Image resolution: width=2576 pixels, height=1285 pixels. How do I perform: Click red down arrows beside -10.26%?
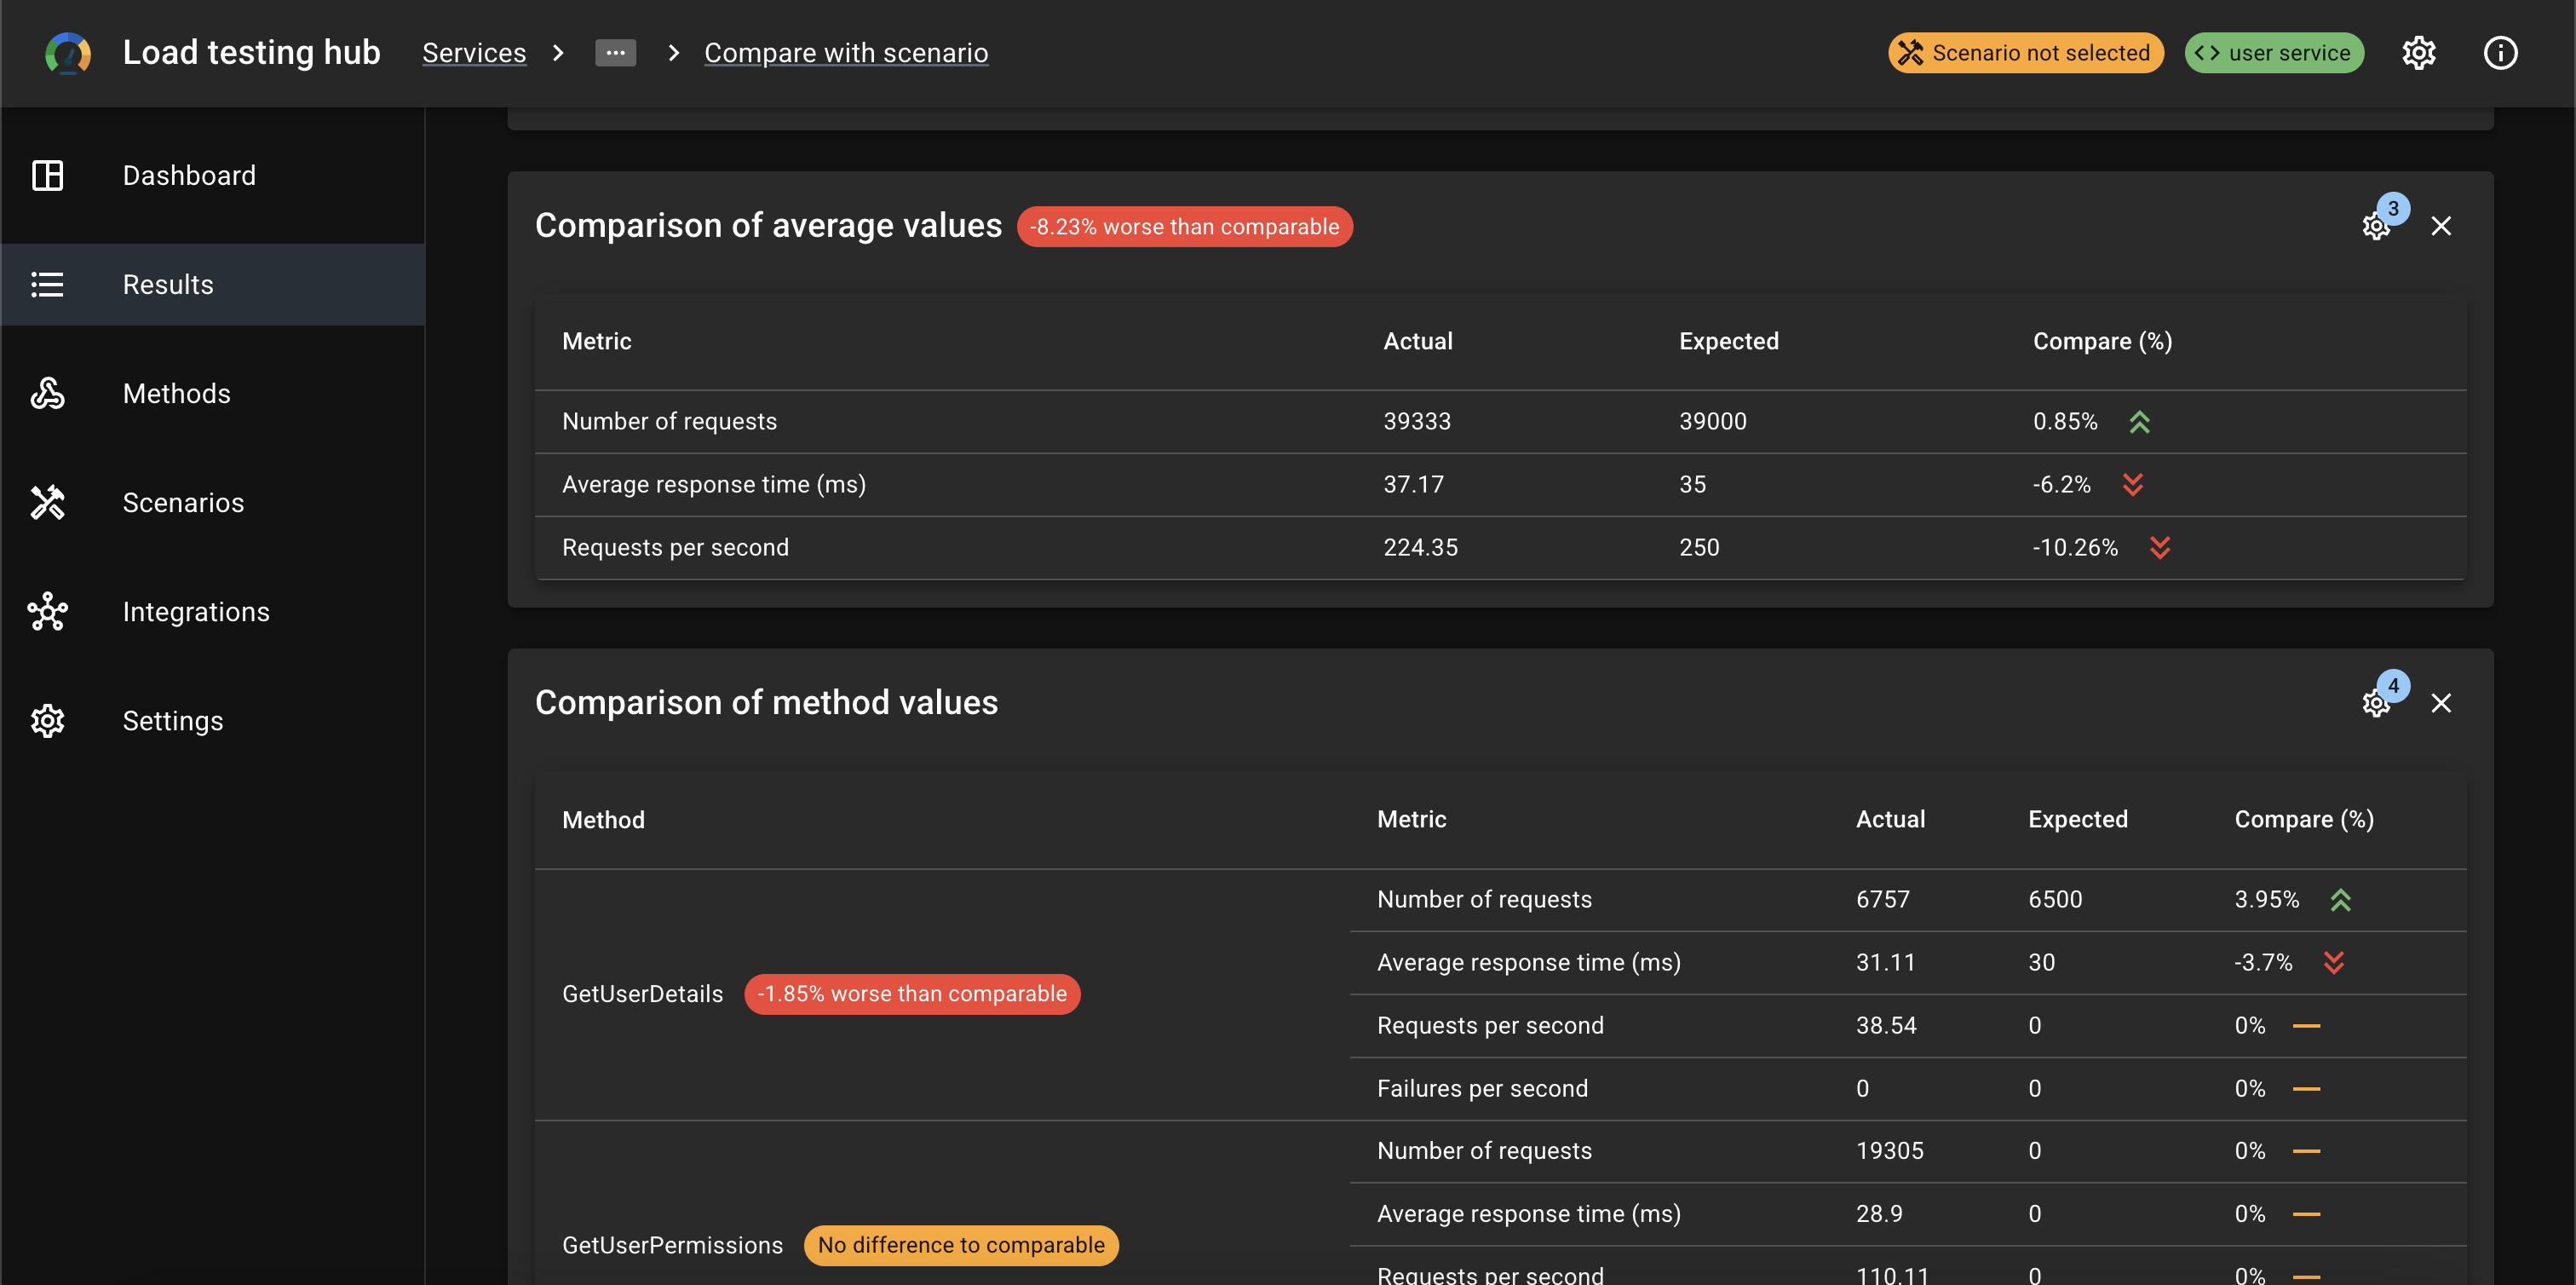point(2160,548)
